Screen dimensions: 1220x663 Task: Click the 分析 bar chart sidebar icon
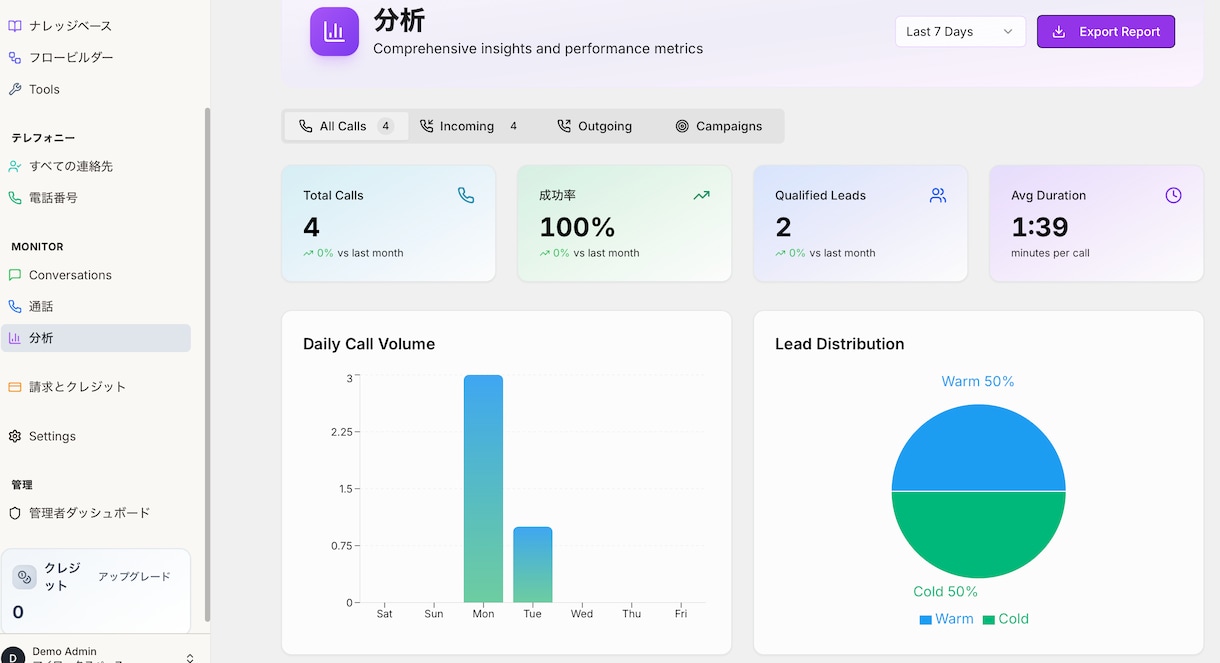[x=14, y=338]
